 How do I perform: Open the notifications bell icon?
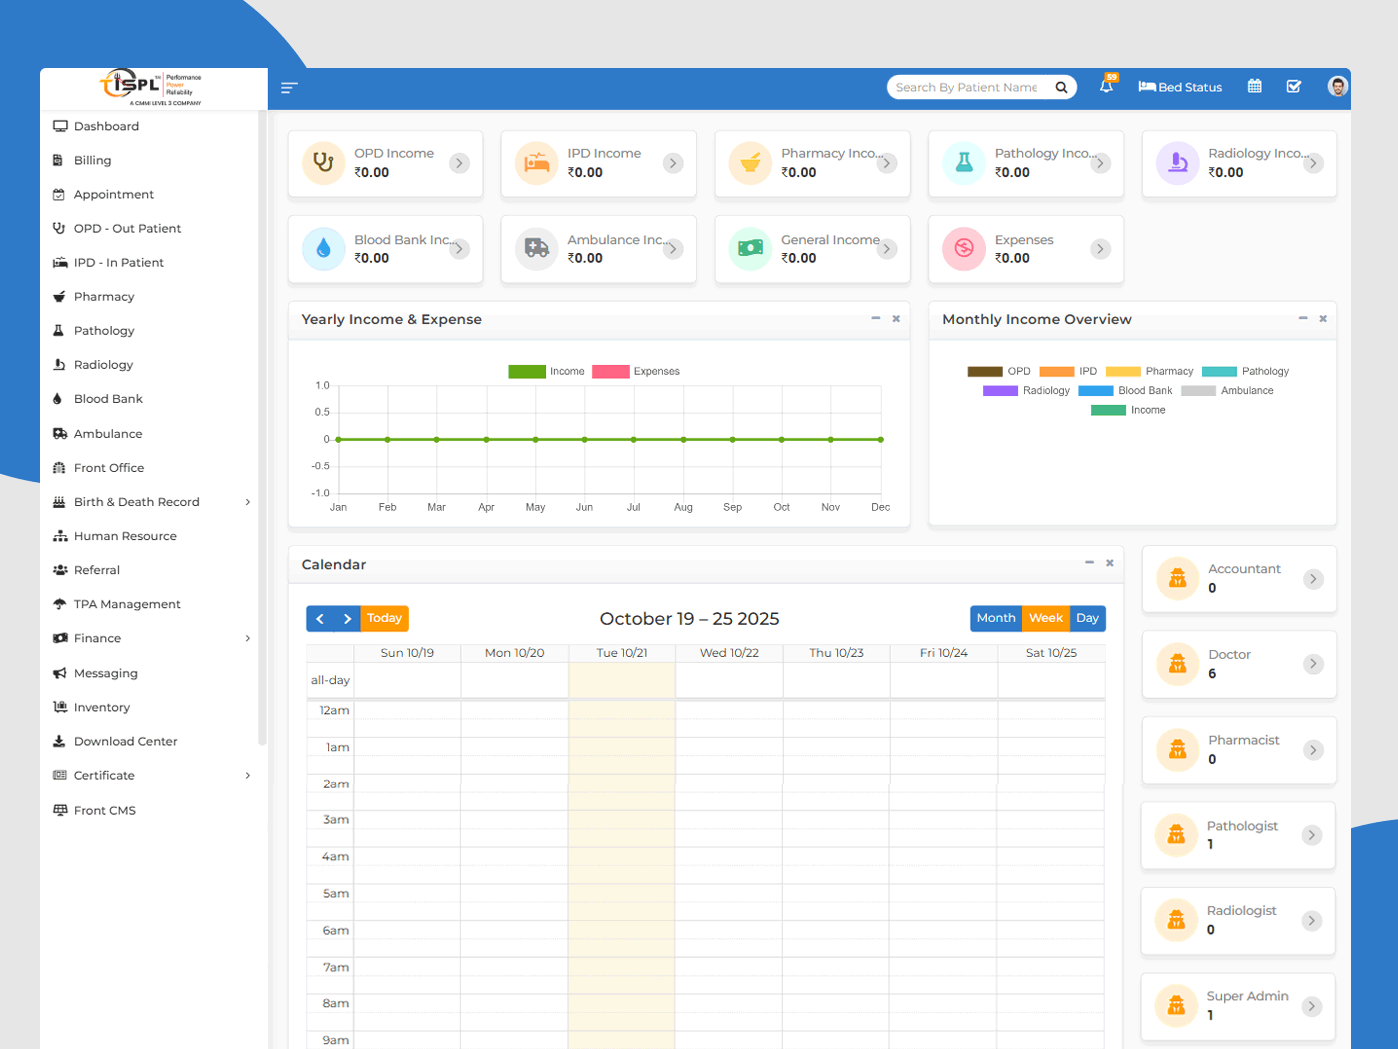(1106, 87)
